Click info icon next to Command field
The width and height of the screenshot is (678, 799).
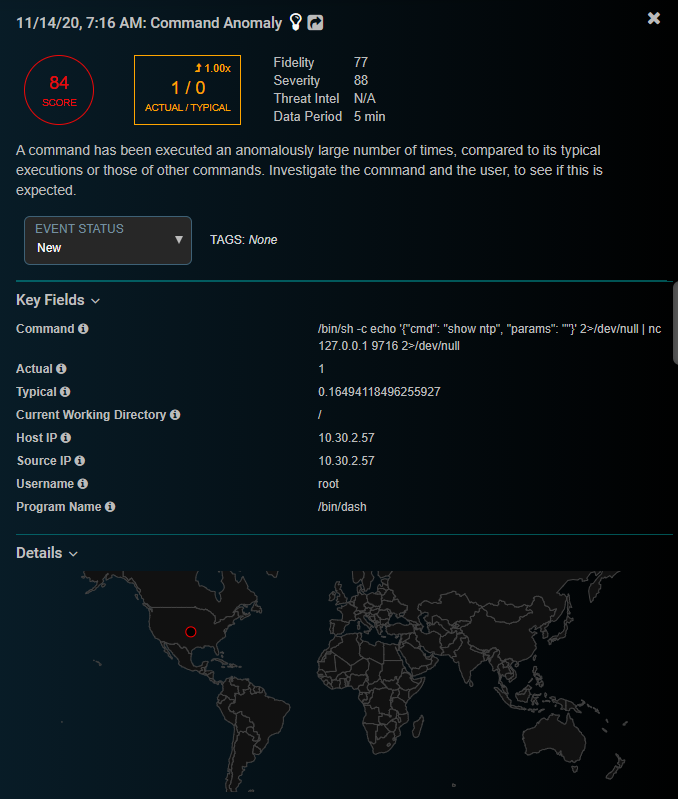click(83, 329)
